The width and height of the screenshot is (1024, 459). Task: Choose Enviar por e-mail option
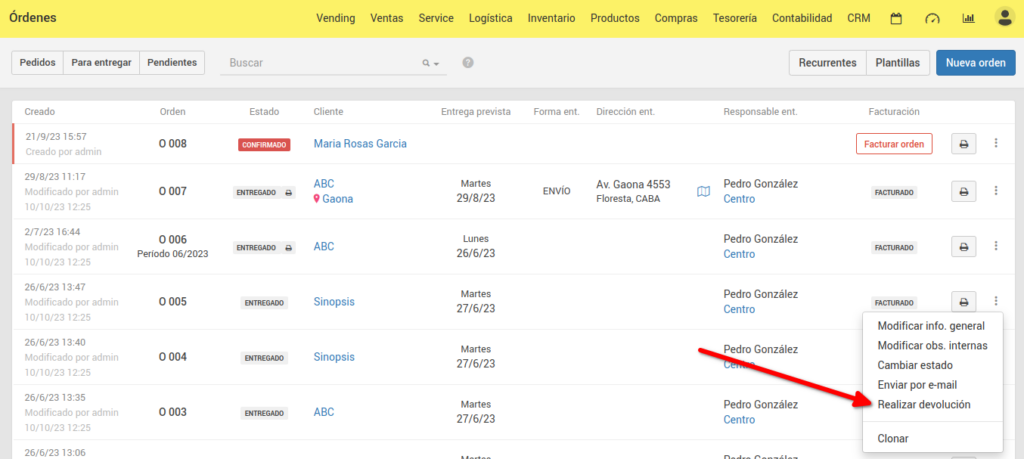[x=917, y=385]
